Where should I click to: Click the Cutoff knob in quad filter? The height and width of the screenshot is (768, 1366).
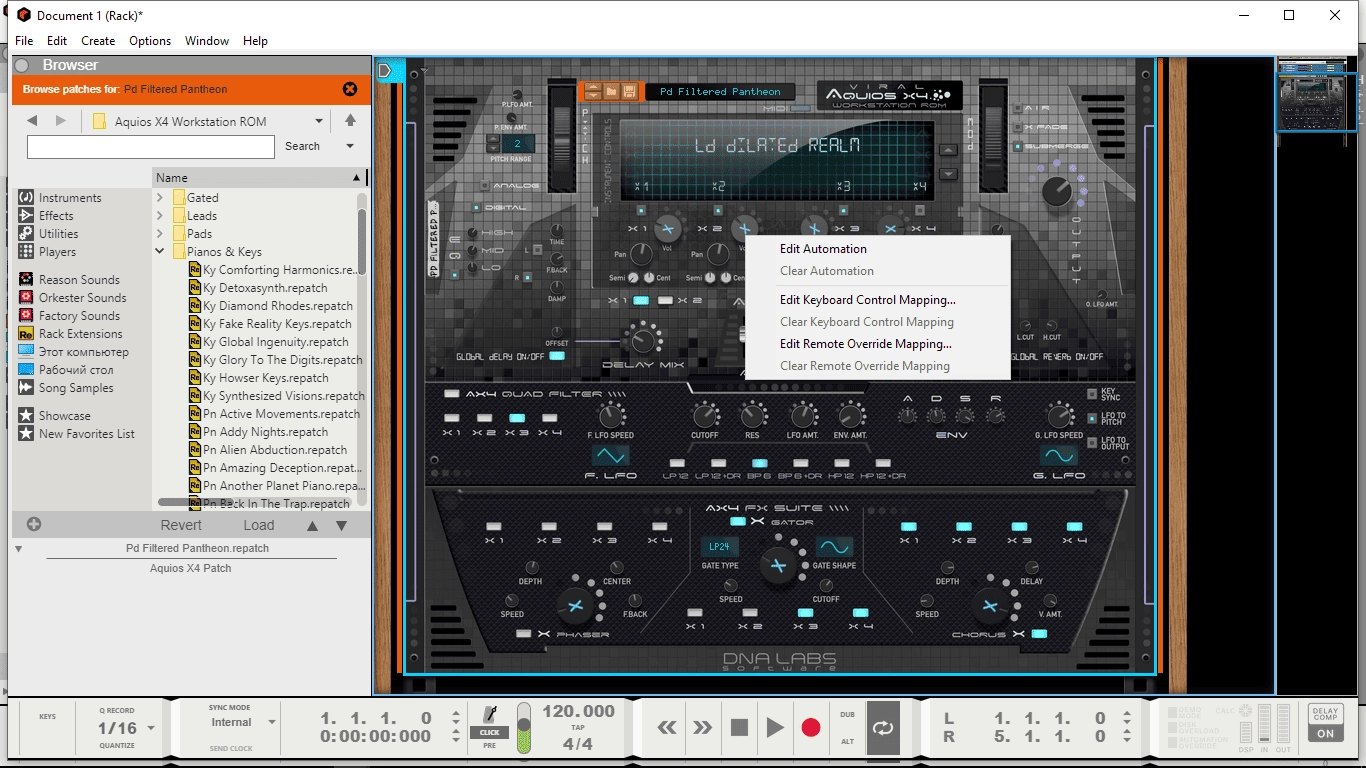pos(705,415)
